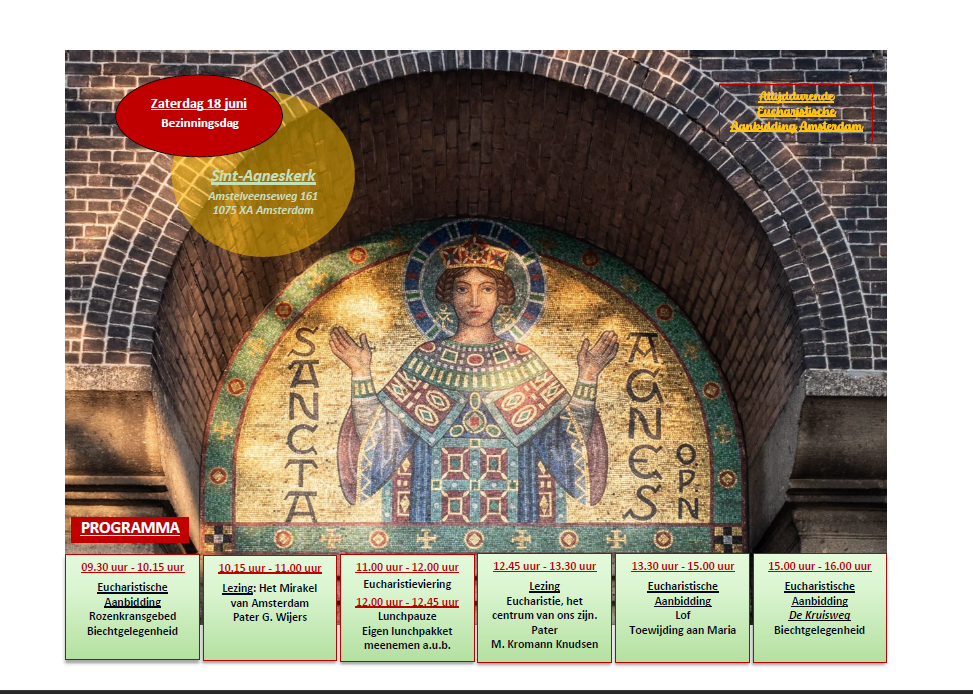
Task: Open the 'Sint-Agneskerk' underlined title
Action: pos(263,176)
